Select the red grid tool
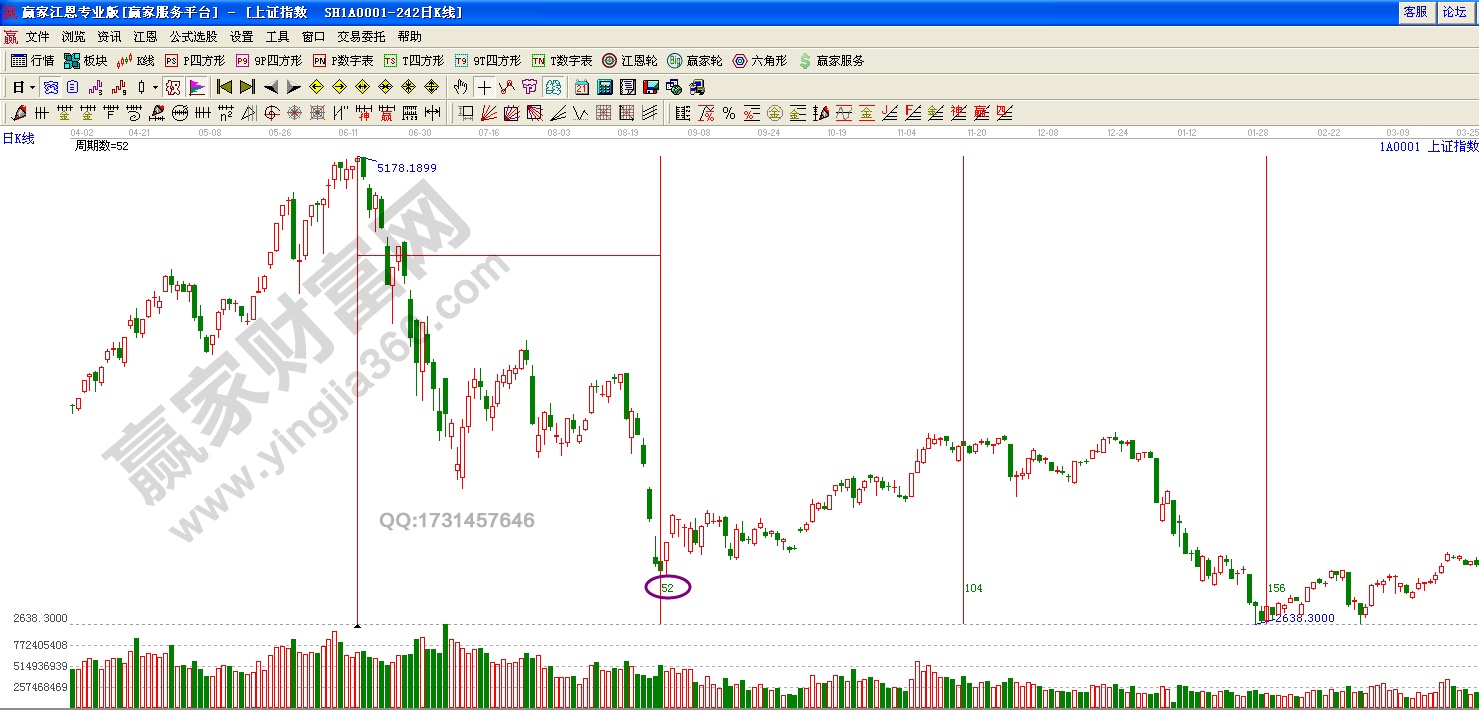Screen dimensions: 1479x713 [604, 112]
